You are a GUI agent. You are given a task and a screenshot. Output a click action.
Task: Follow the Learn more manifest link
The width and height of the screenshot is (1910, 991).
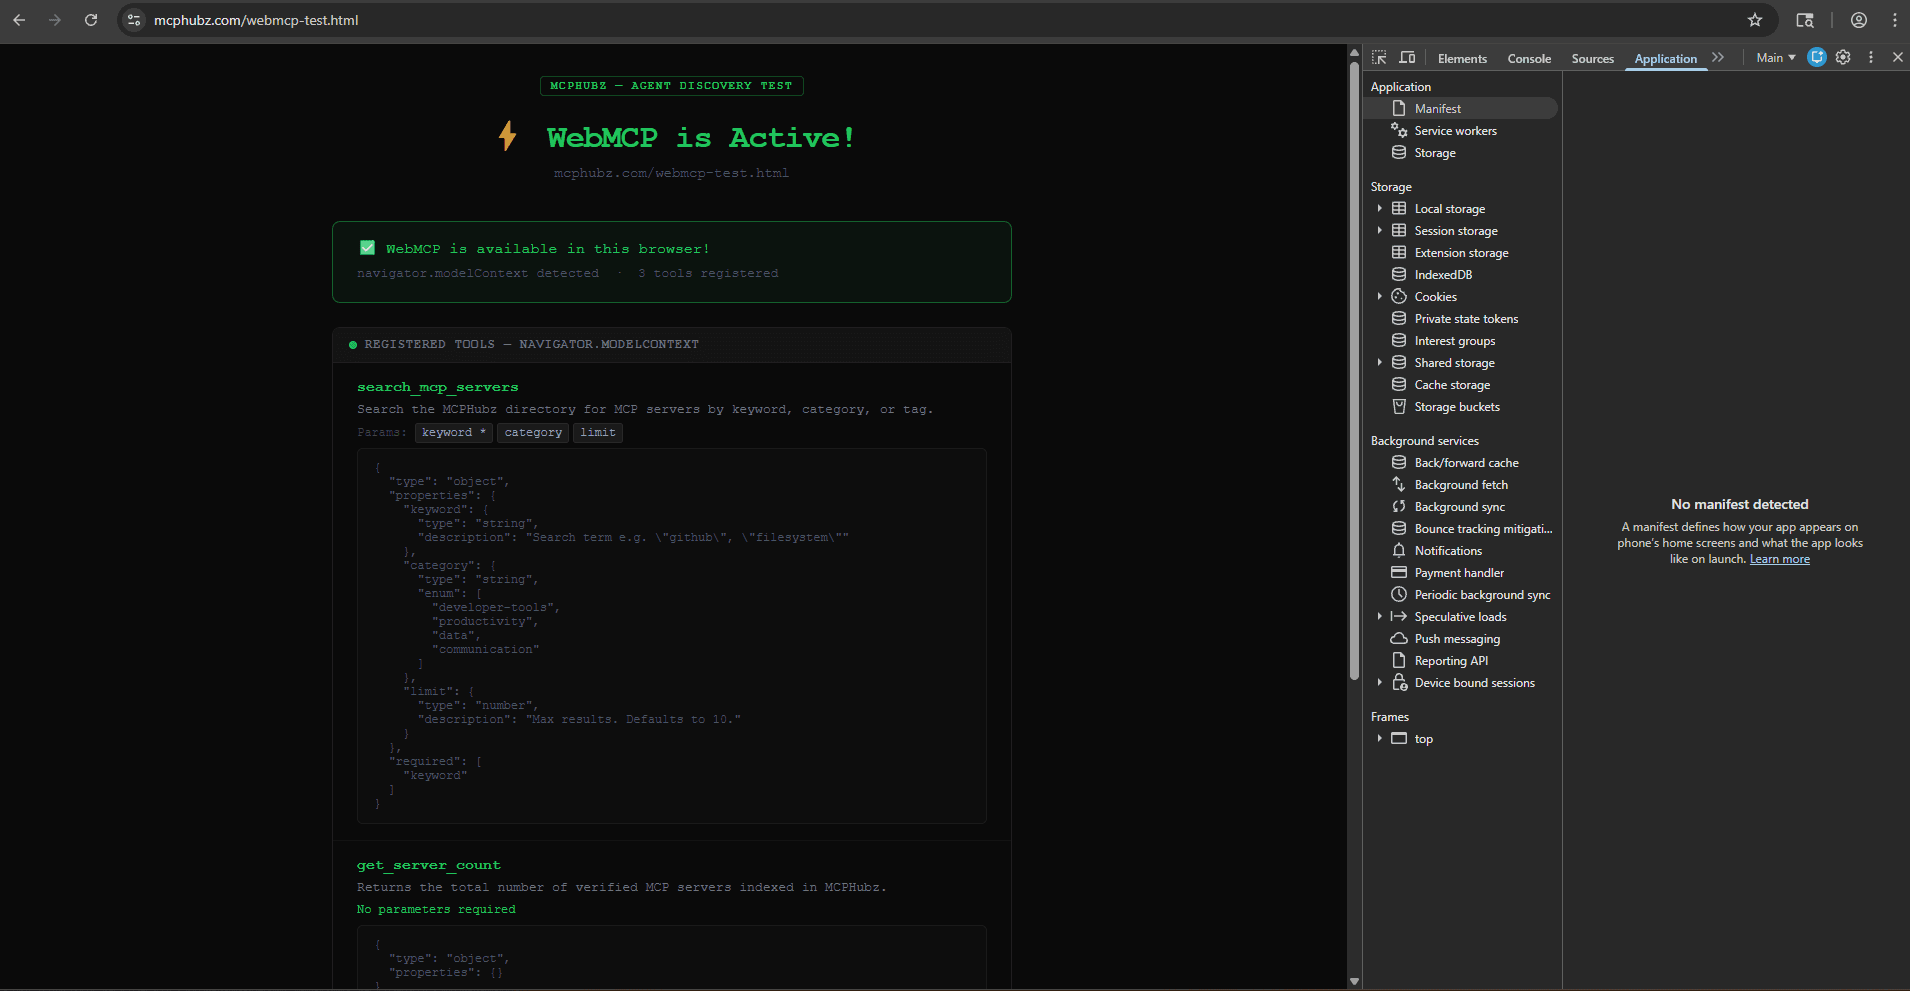click(x=1779, y=560)
